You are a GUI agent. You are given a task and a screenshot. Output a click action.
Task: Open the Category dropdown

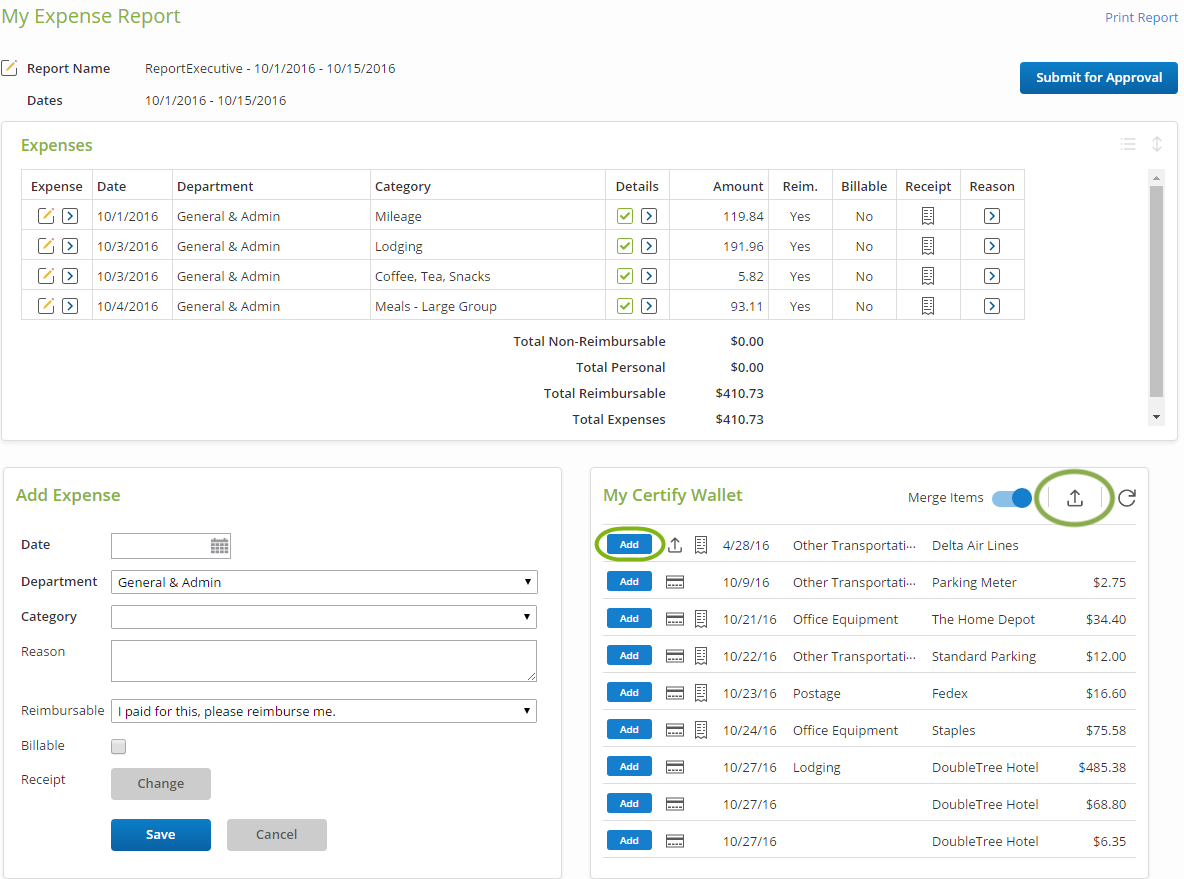[527, 616]
